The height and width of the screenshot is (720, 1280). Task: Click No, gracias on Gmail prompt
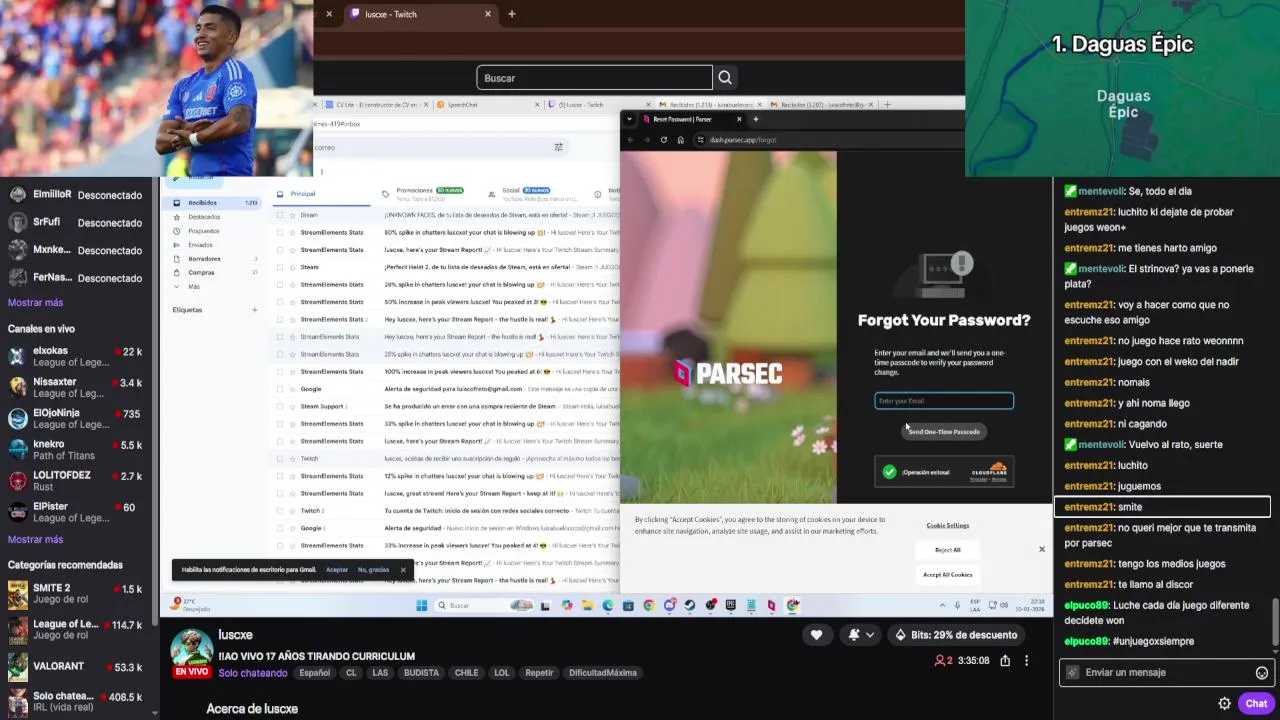pyautogui.click(x=373, y=570)
